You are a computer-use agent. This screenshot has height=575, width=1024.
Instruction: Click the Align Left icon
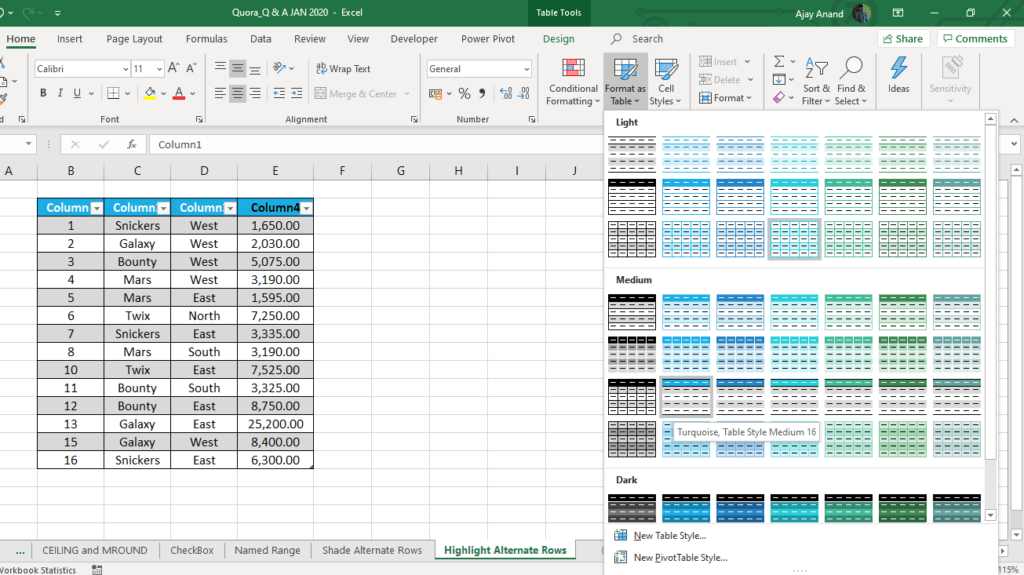click(x=220, y=93)
